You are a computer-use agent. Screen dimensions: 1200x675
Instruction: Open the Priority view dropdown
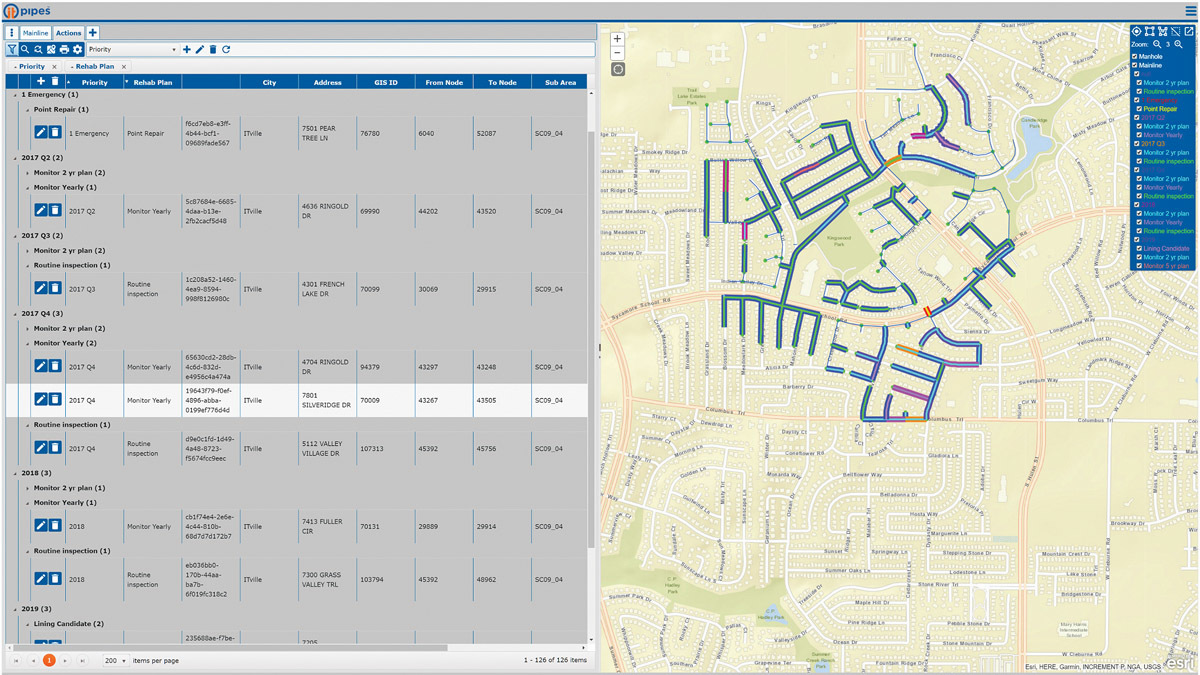[x=131, y=49]
